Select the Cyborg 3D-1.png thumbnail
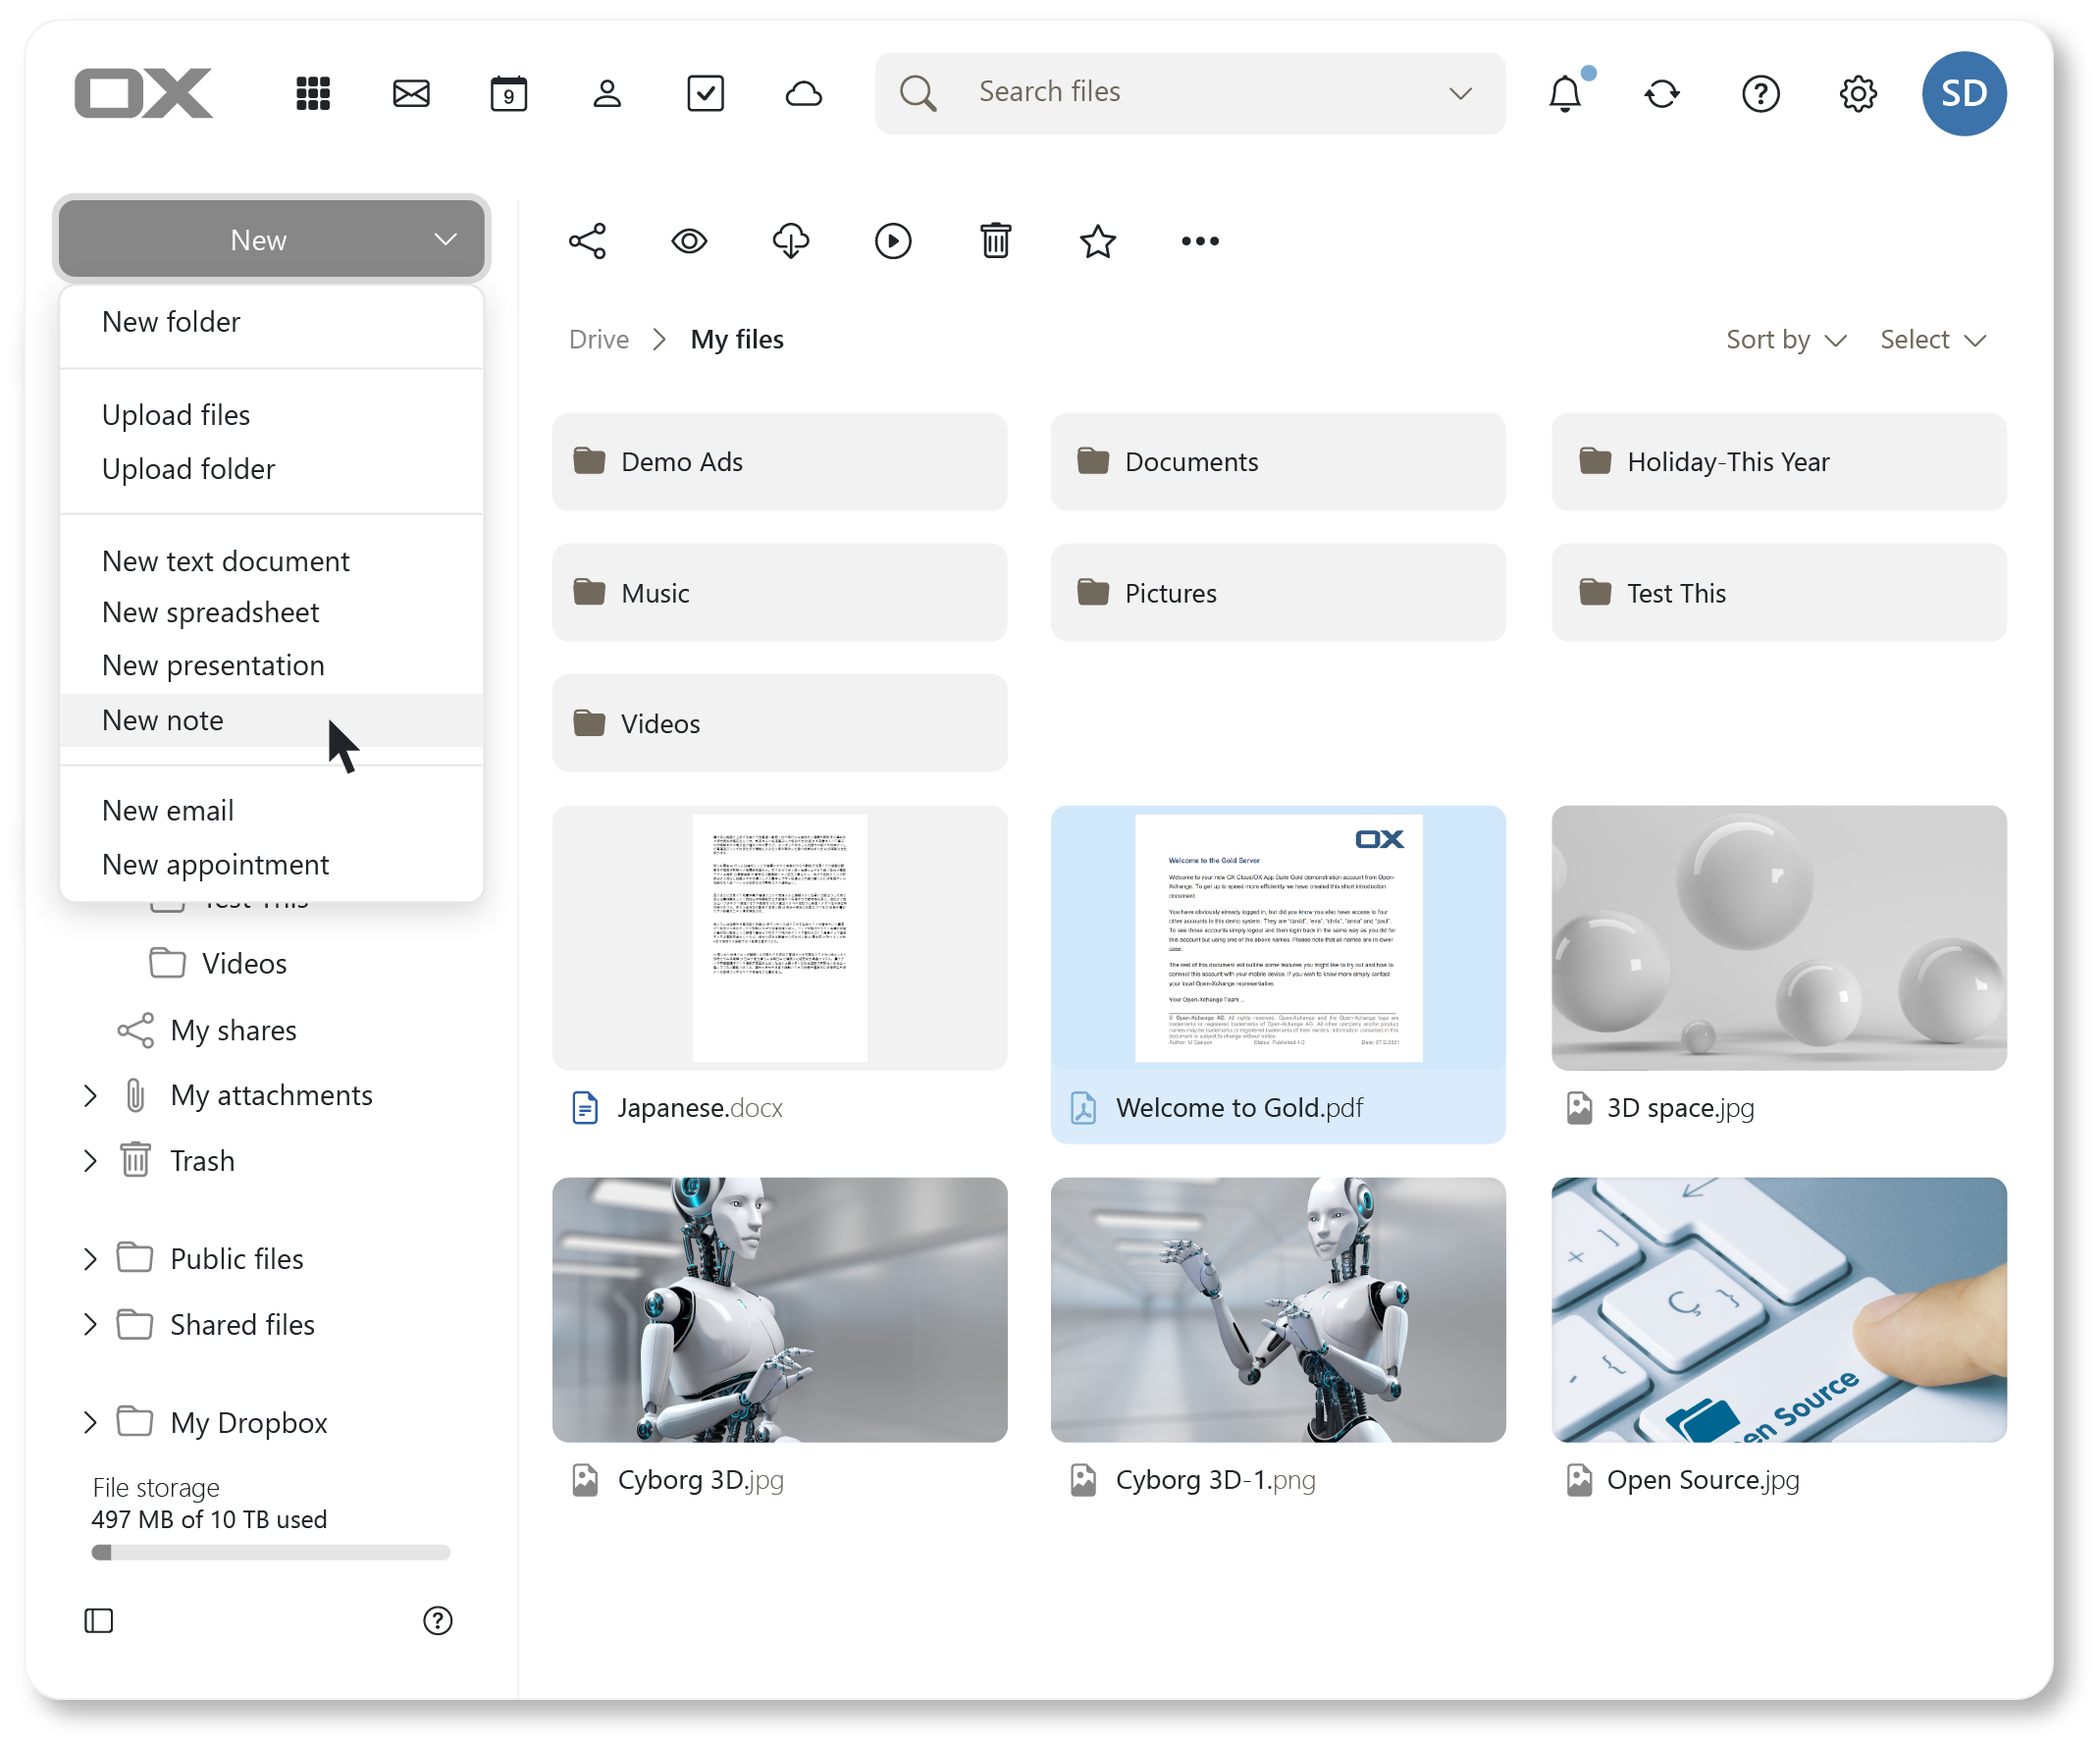The width and height of the screenshot is (2100, 1747). click(1278, 1310)
